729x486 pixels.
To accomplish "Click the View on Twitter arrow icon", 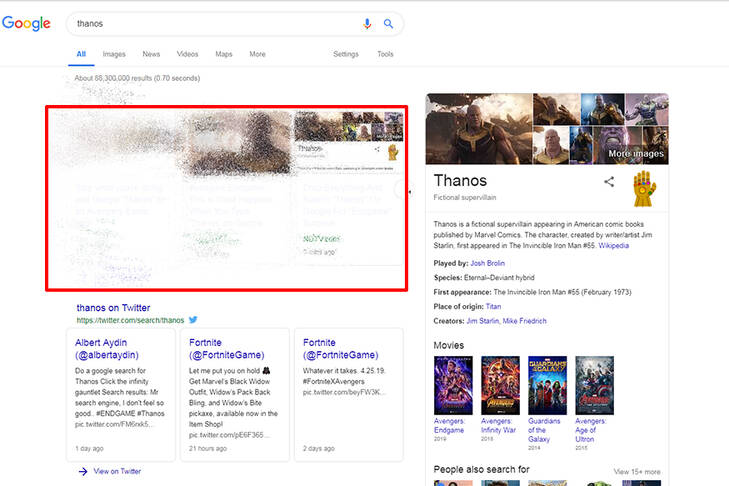I will 83,471.
